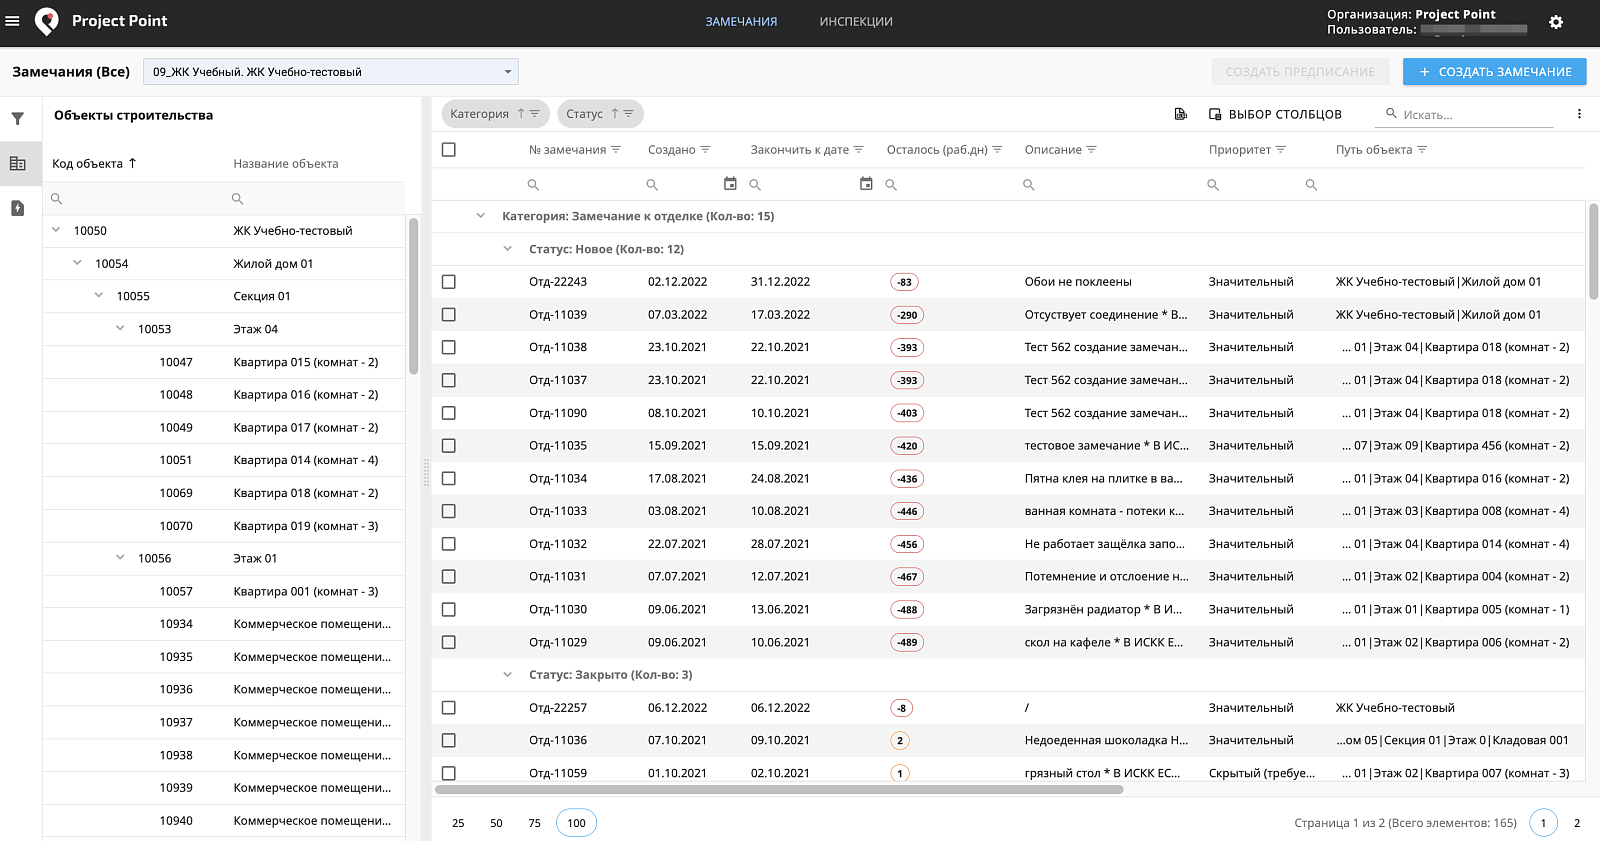Set page size to 25 rows
The image size is (1600, 841).
[458, 823]
